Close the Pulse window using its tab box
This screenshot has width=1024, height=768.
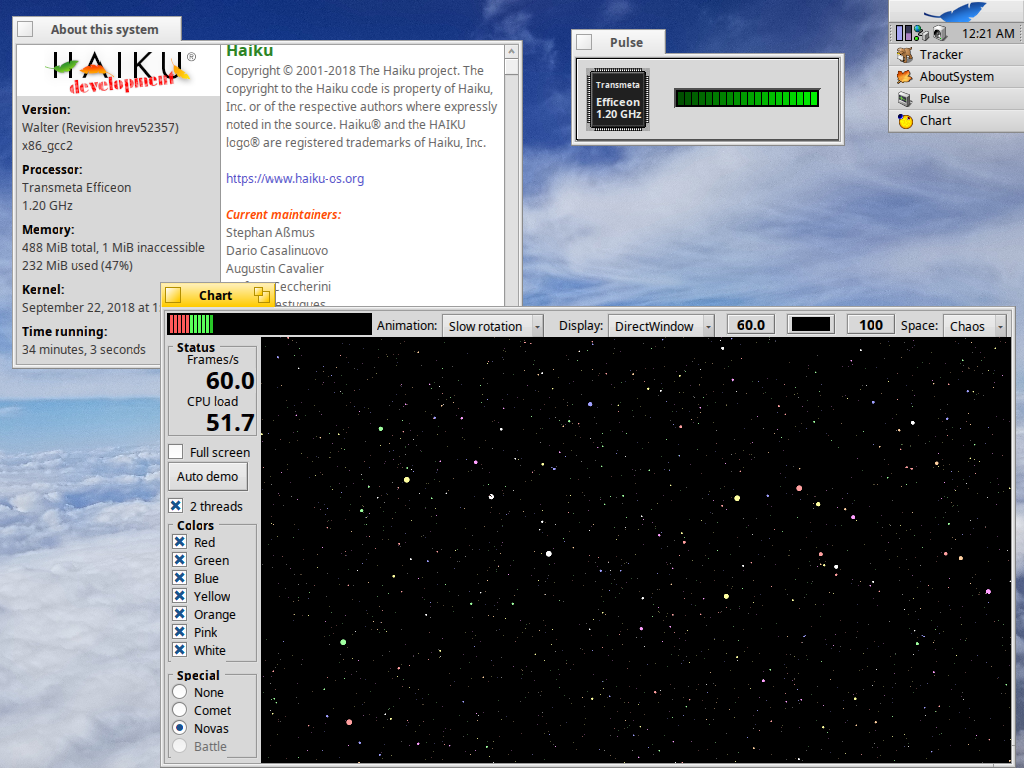point(584,42)
